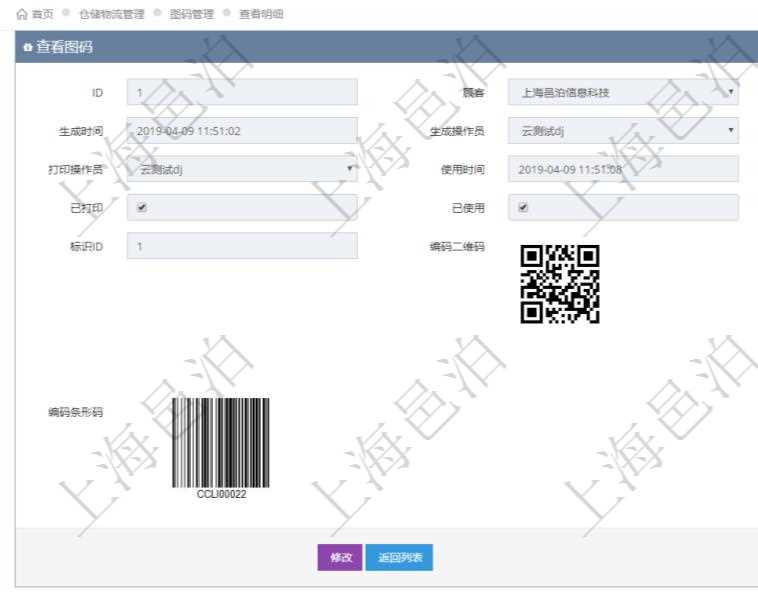Screen dimensions: 758x600
Task: Navigate to 仓储物流管理 breadcrumb
Action: (x=111, y=15)
